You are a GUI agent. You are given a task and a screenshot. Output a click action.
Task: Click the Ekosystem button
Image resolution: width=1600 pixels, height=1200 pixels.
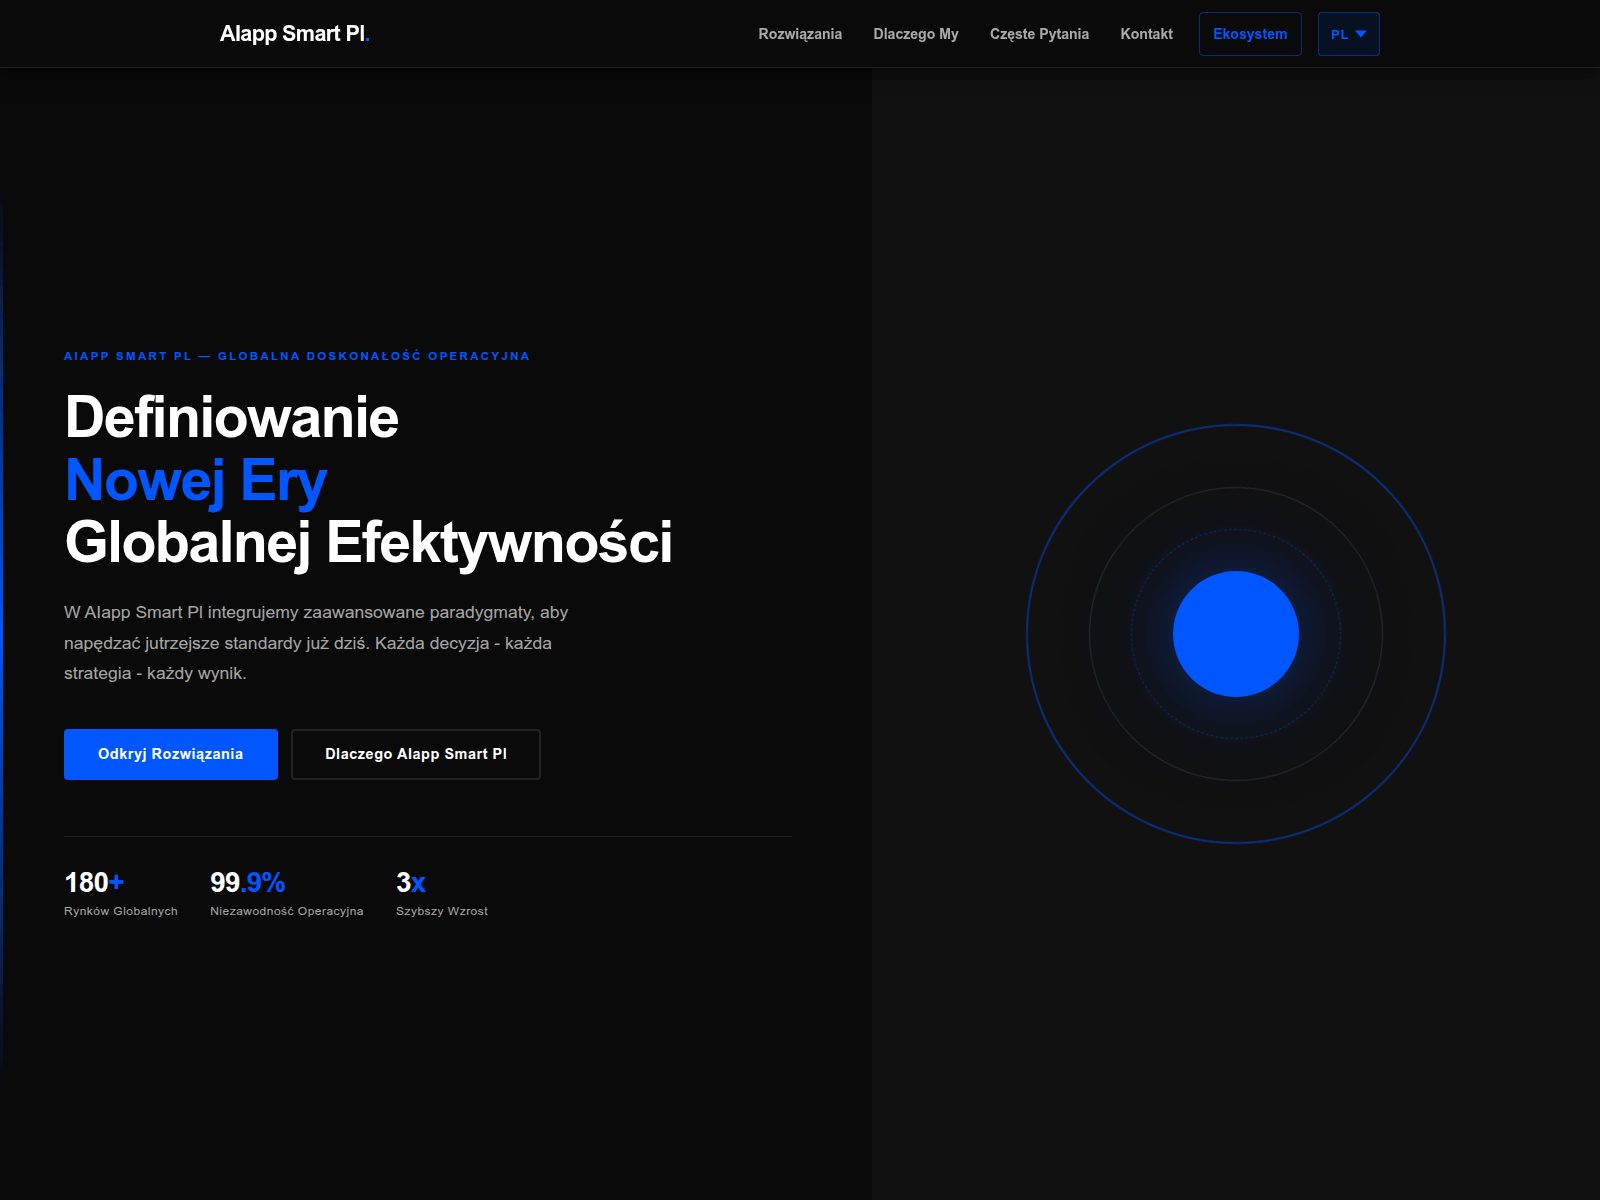(1250, 34)
